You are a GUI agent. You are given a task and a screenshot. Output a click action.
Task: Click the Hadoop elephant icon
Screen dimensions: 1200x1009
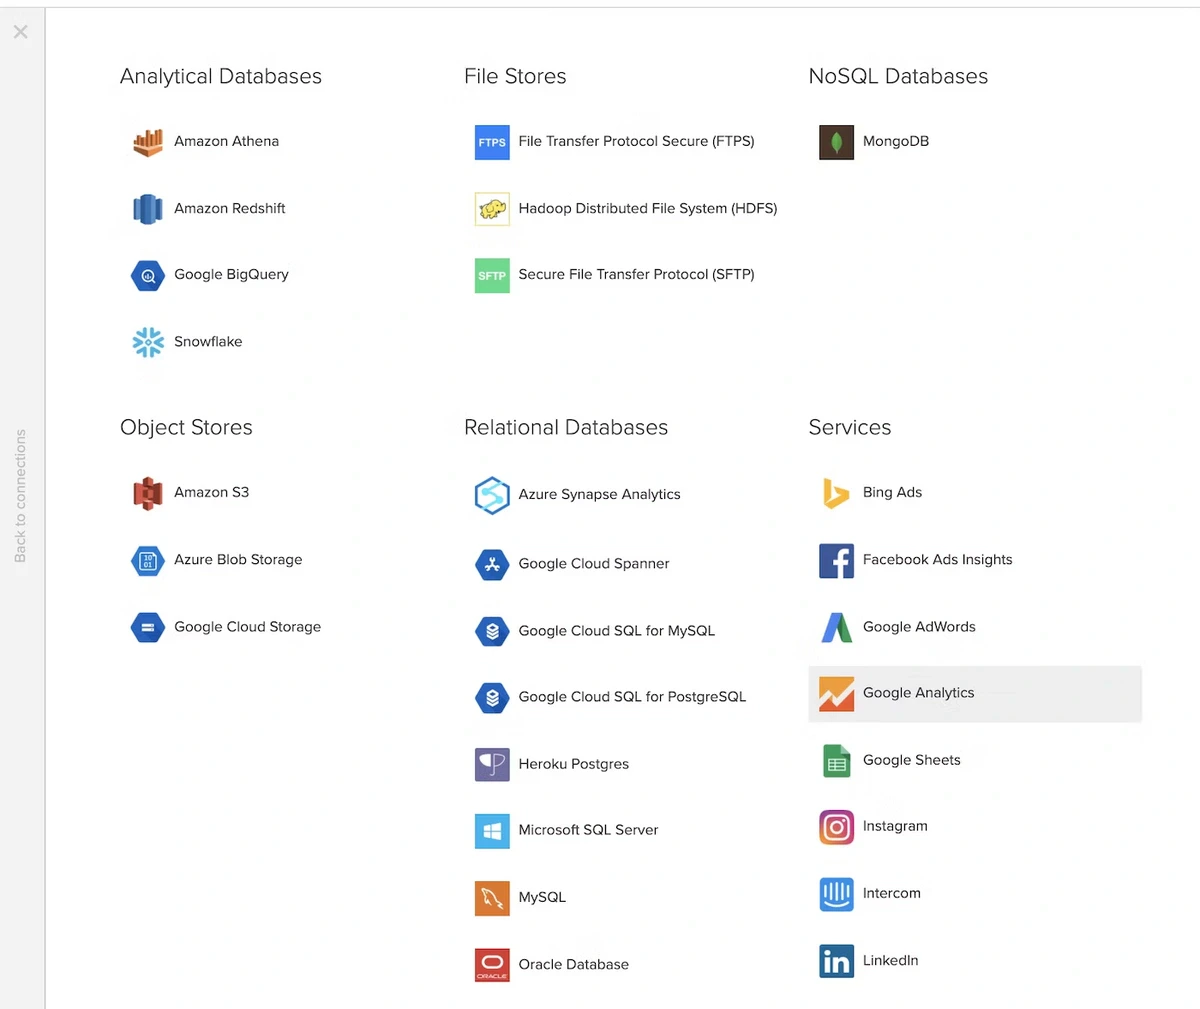click(492, 209)
